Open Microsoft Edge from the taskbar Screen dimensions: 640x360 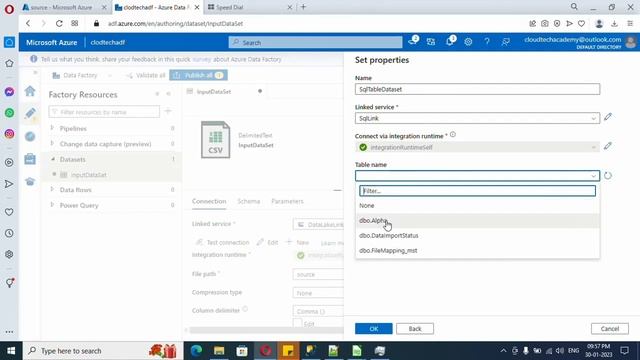(x=196, y=351)
